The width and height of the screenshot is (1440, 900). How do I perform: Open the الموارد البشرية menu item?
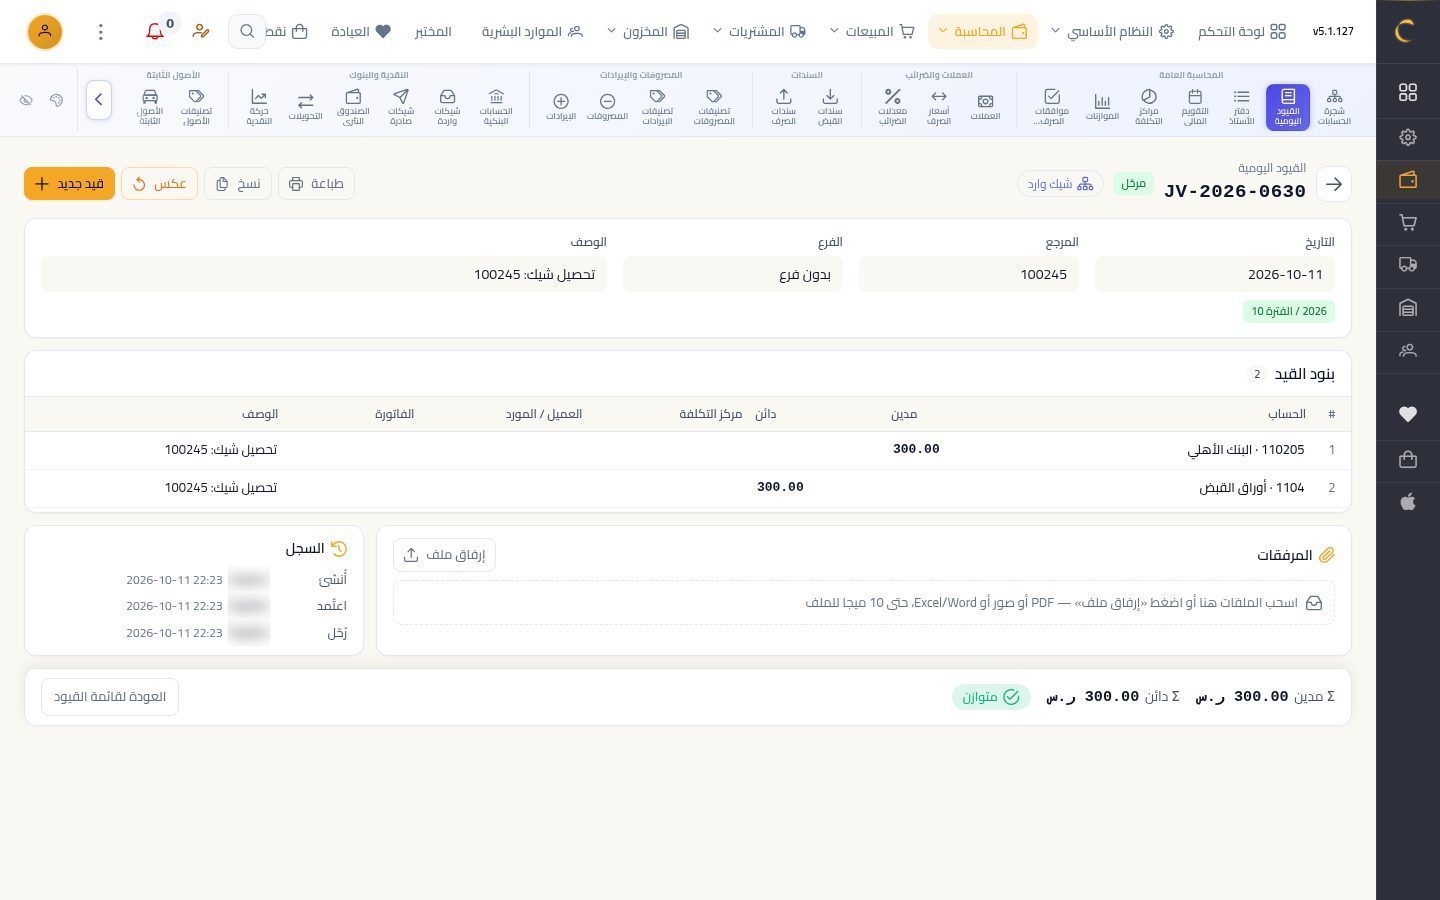point(532,32)
